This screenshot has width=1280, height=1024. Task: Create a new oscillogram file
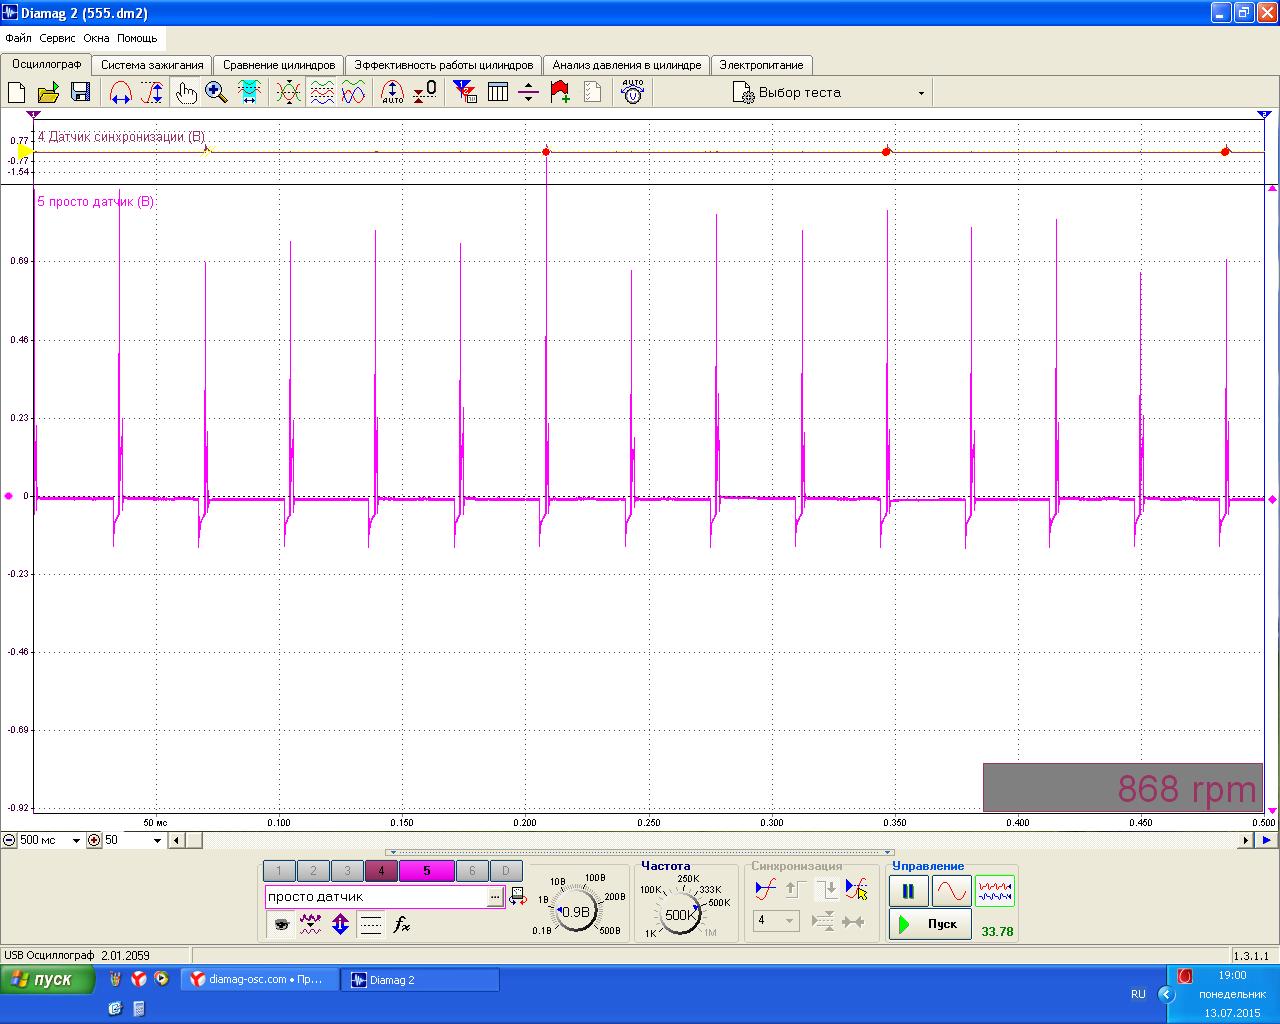[16, 93]
